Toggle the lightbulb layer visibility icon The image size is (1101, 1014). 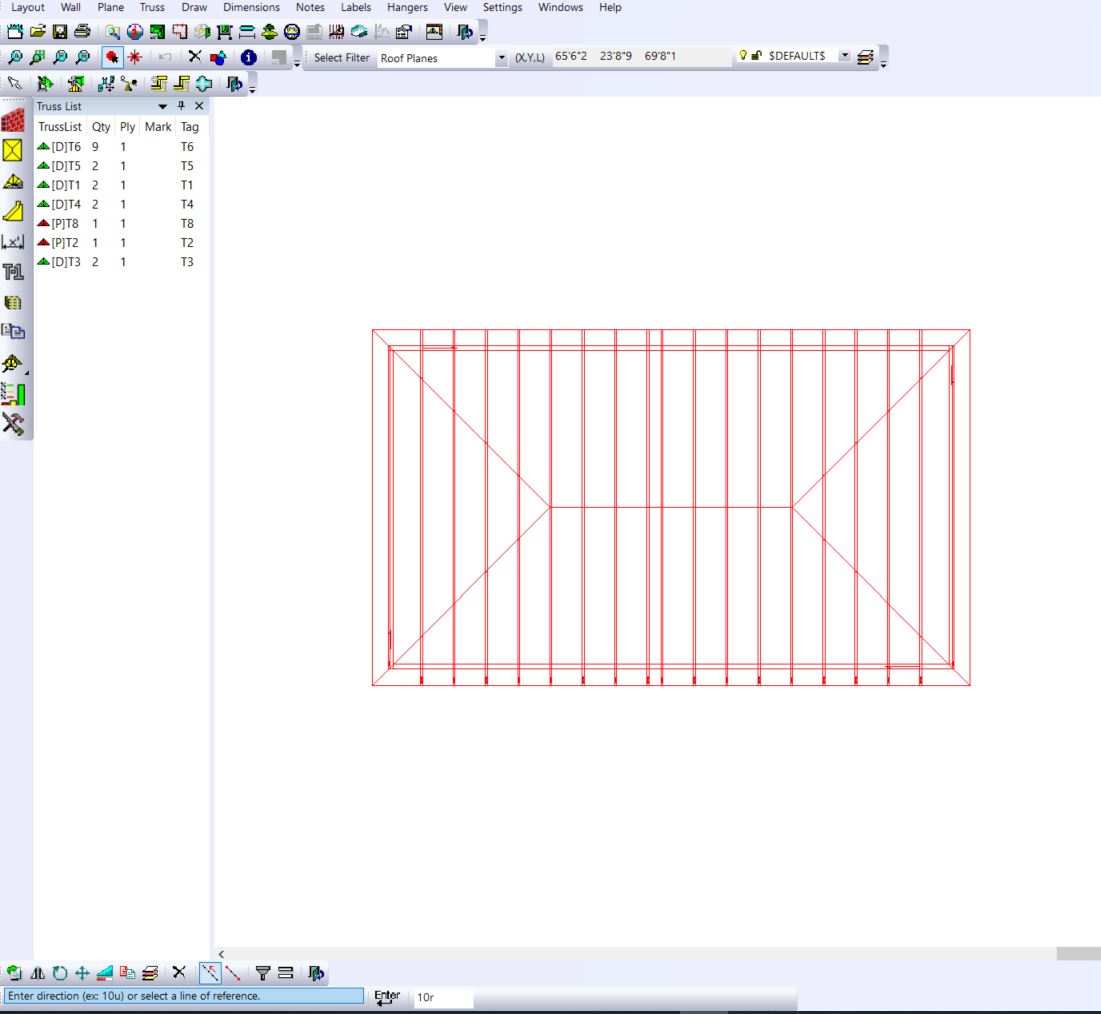pyautogui.click(x=742, y=57)
